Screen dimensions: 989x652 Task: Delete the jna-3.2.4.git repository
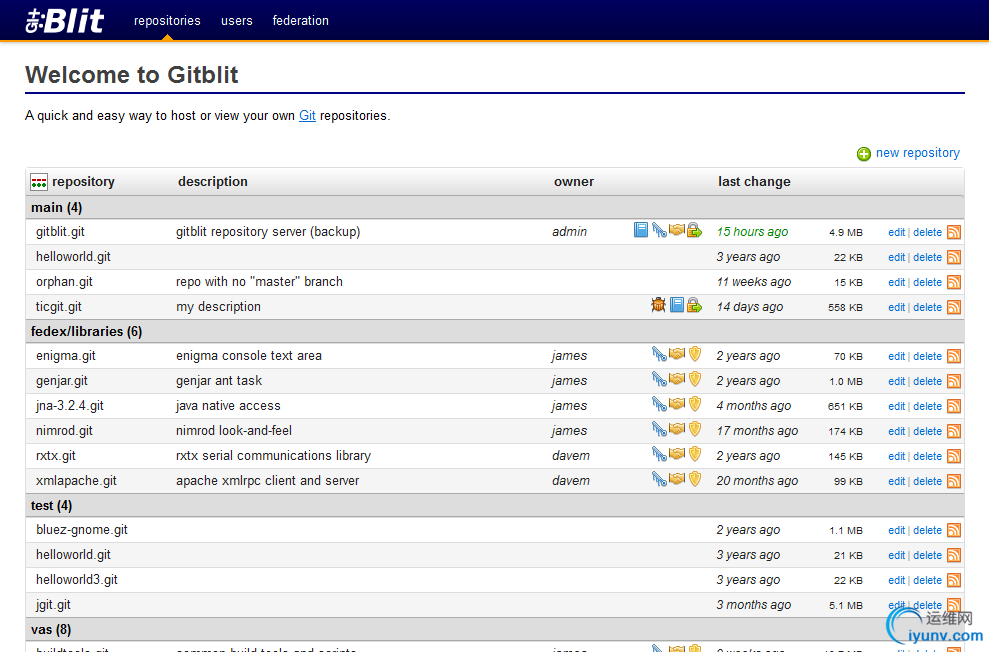[x=927, y=406]
